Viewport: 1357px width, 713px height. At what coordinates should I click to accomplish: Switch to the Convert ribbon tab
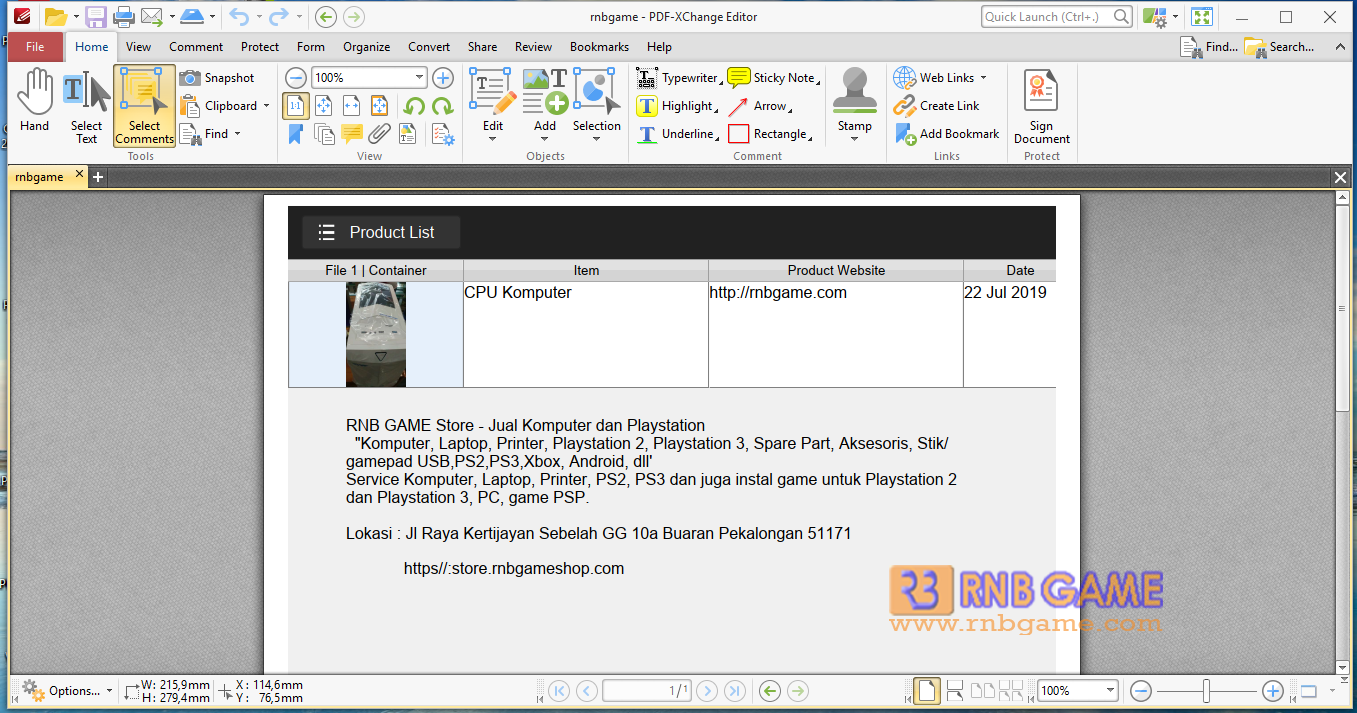tap(429, 47)
